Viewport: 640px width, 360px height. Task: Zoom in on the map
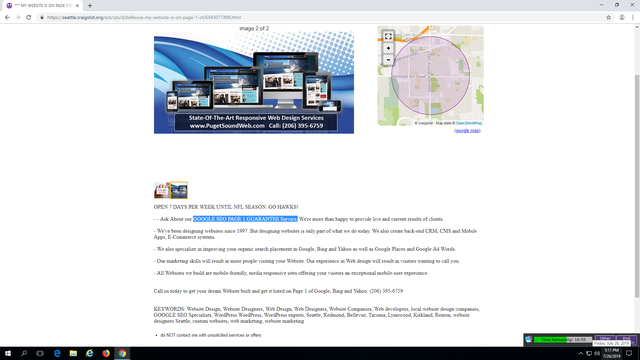tap(388, 48)
